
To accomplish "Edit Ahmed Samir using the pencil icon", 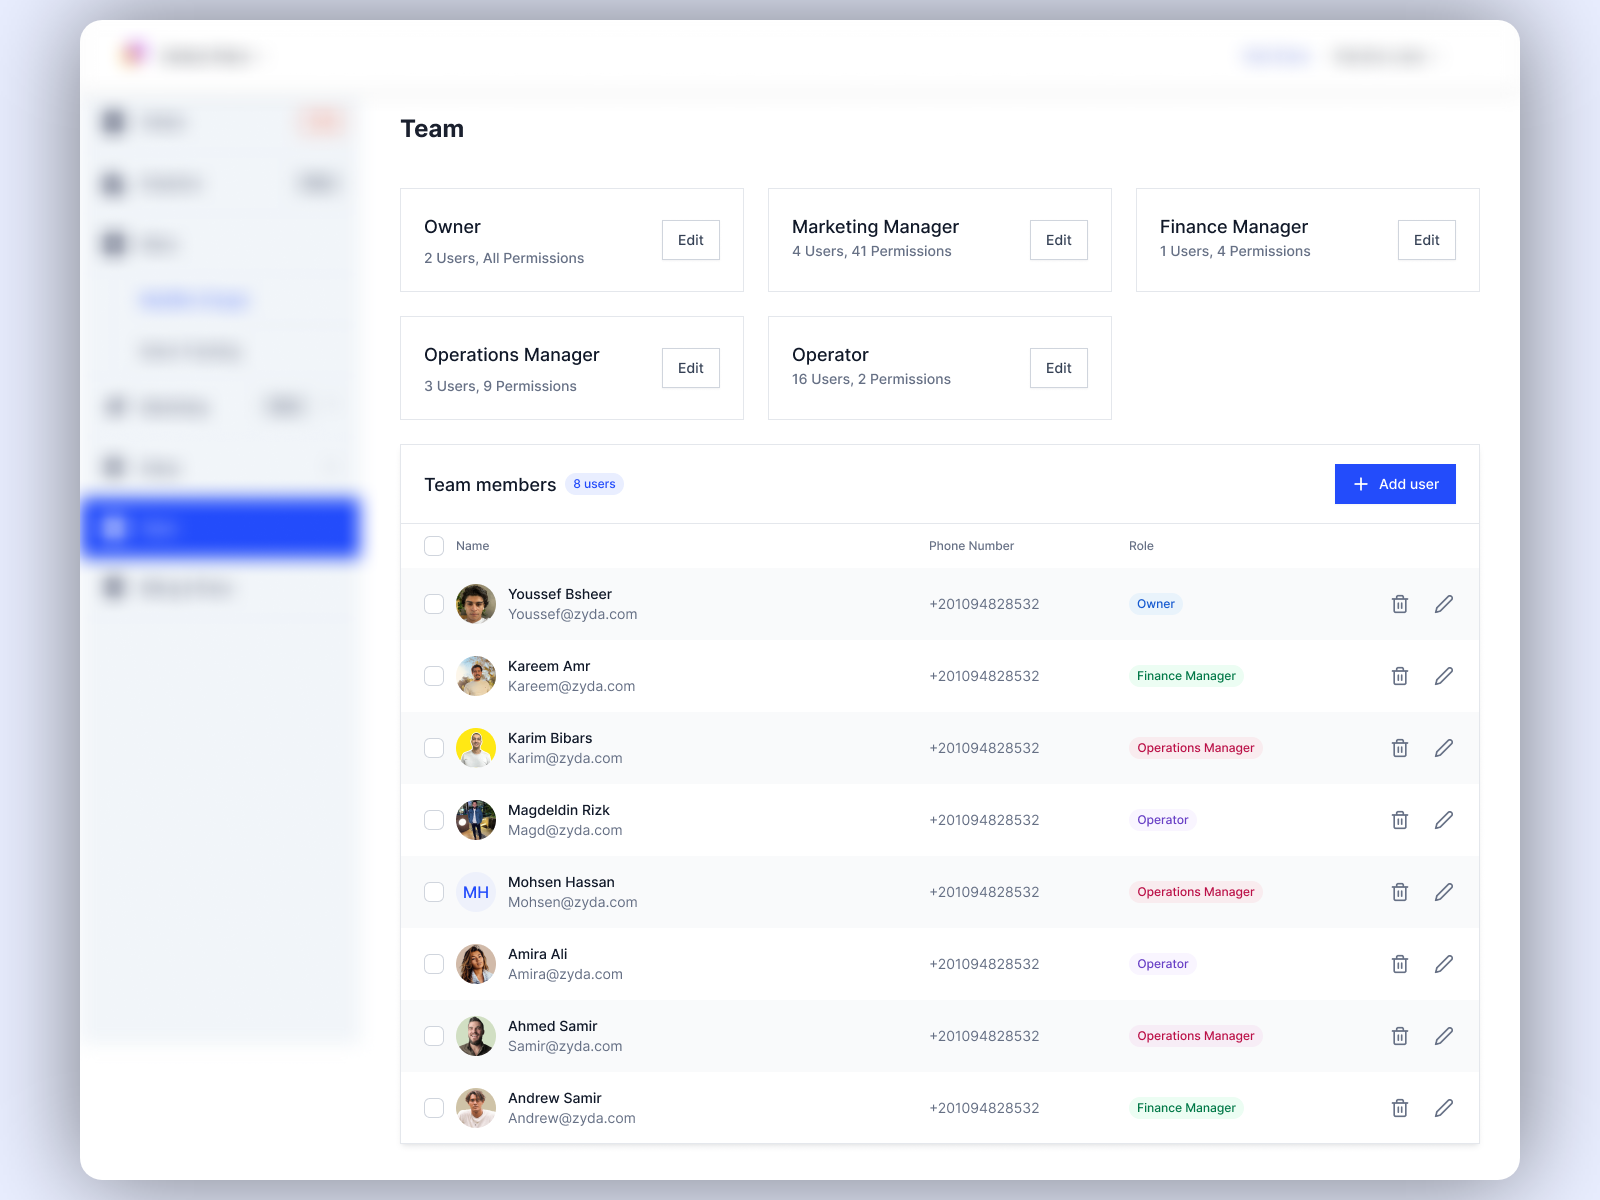I will [1443, 1036].
